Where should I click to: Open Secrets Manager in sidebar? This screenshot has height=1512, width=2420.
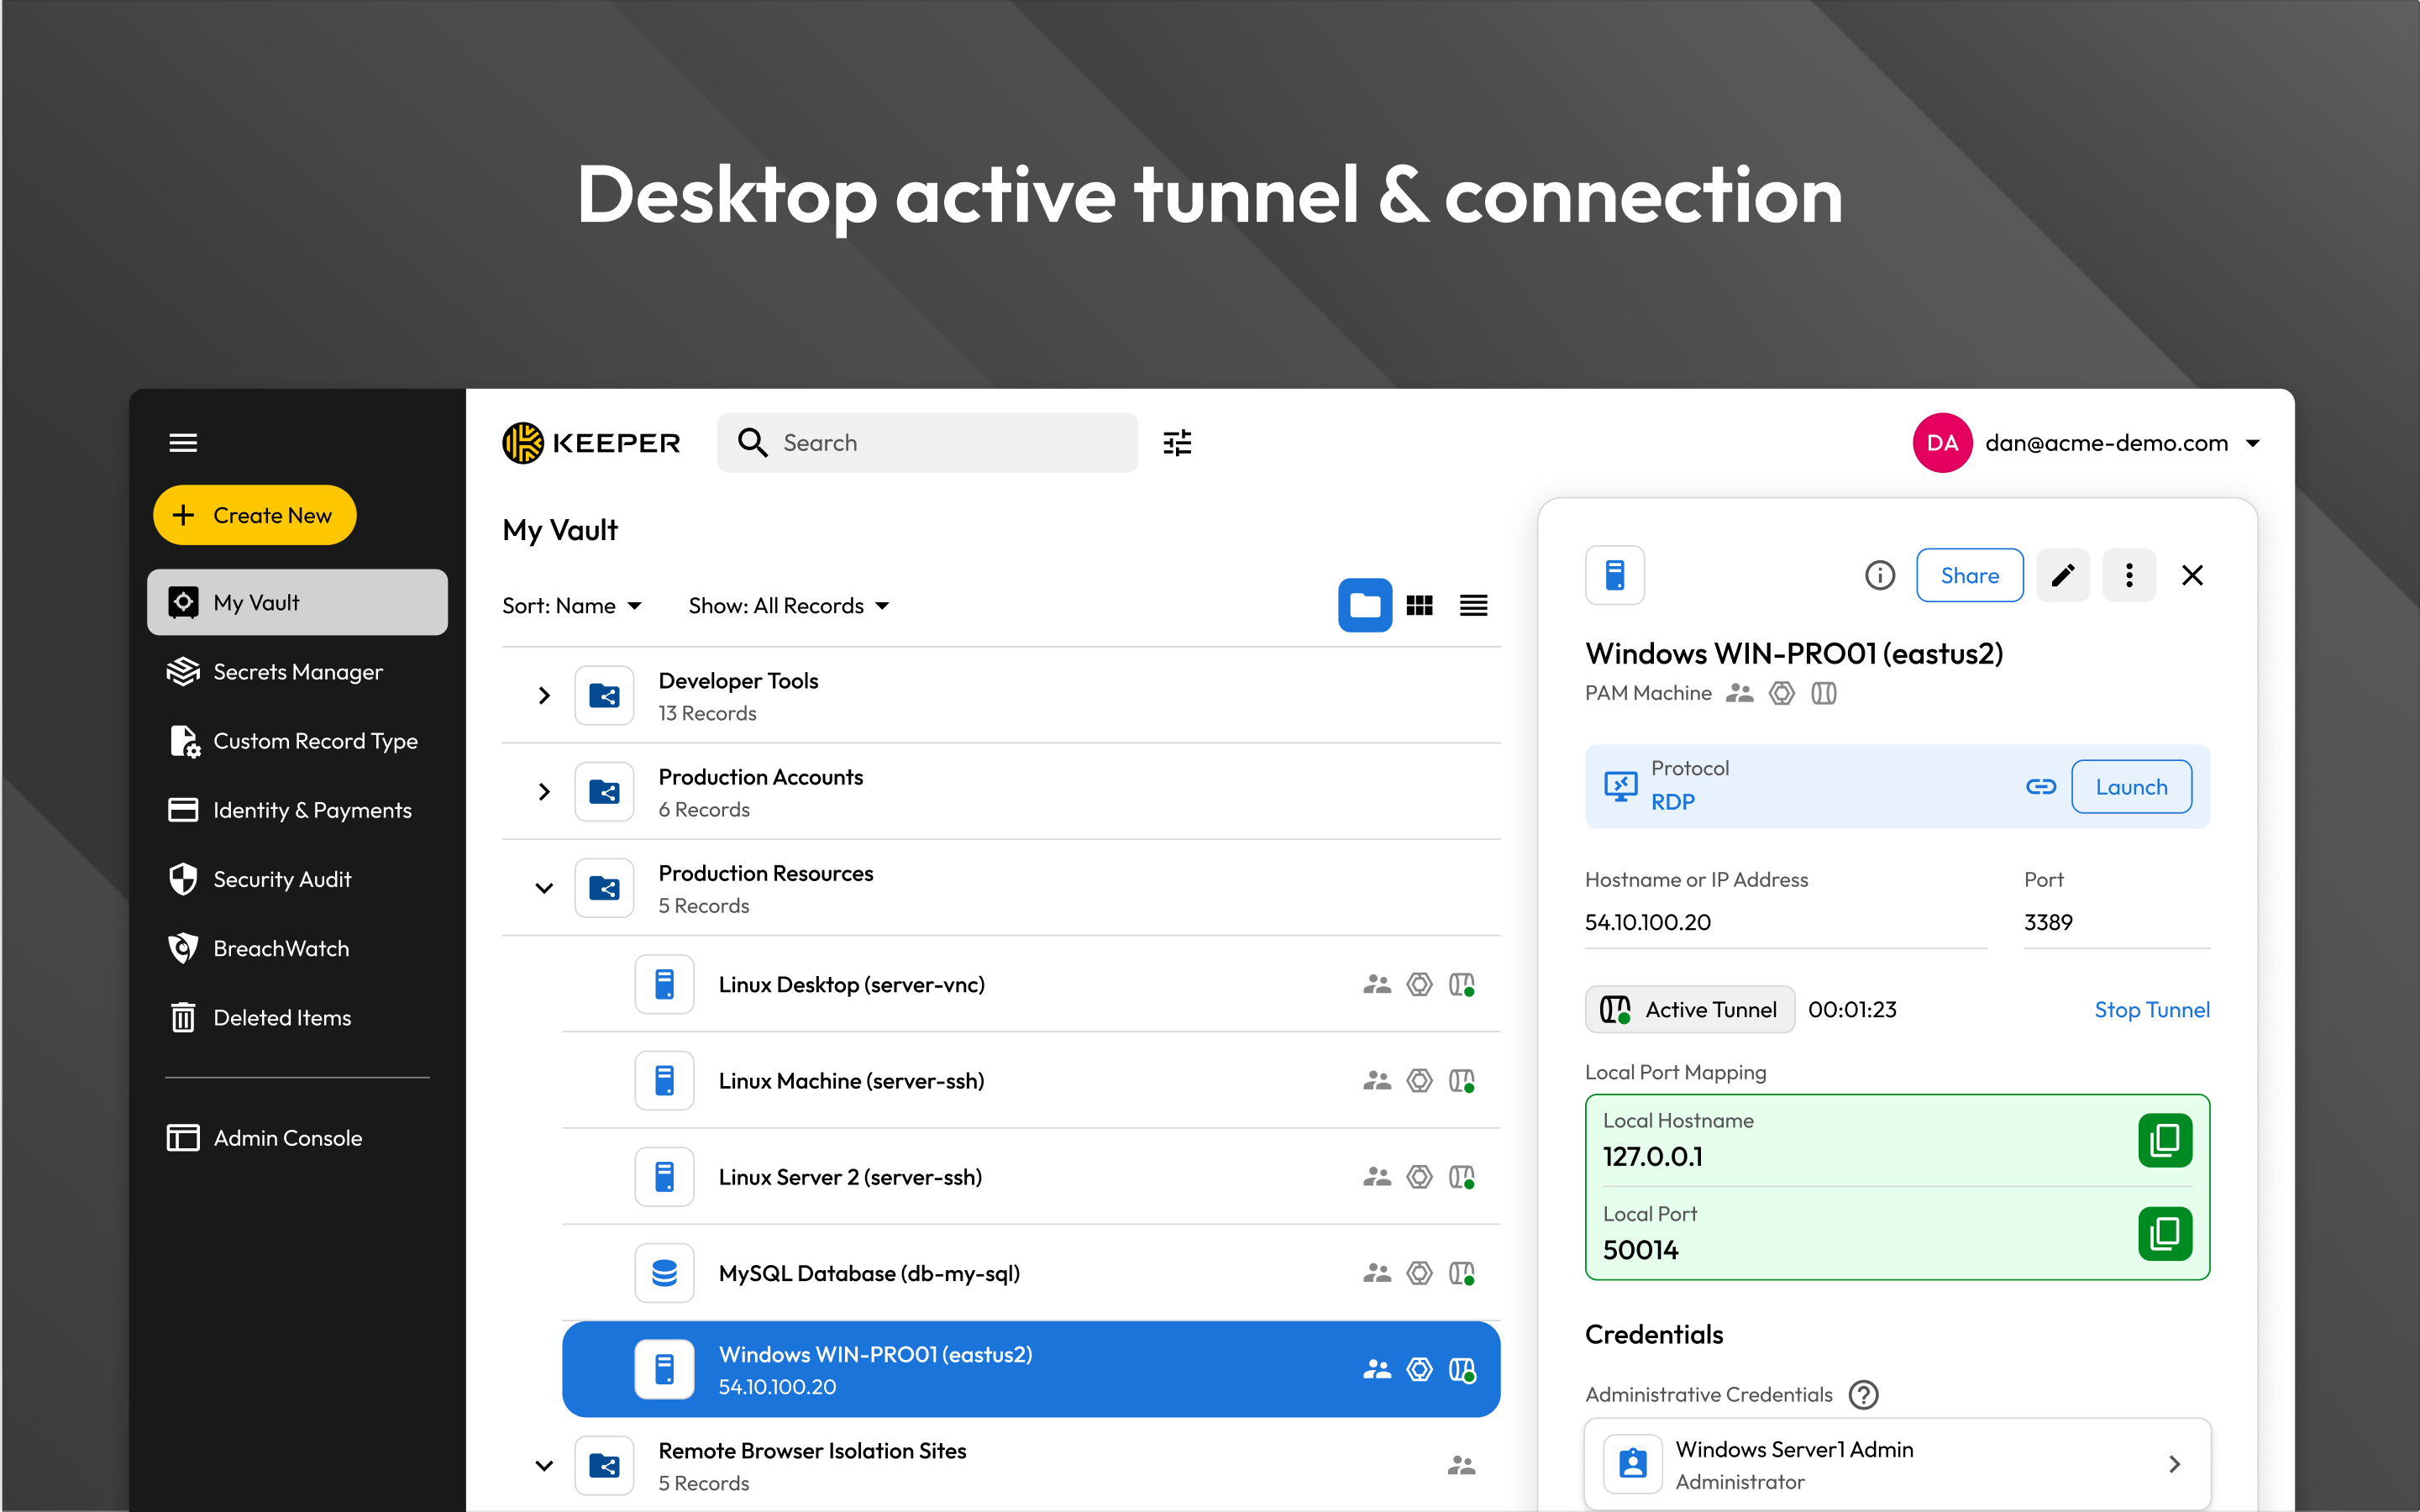coord(297,672)
